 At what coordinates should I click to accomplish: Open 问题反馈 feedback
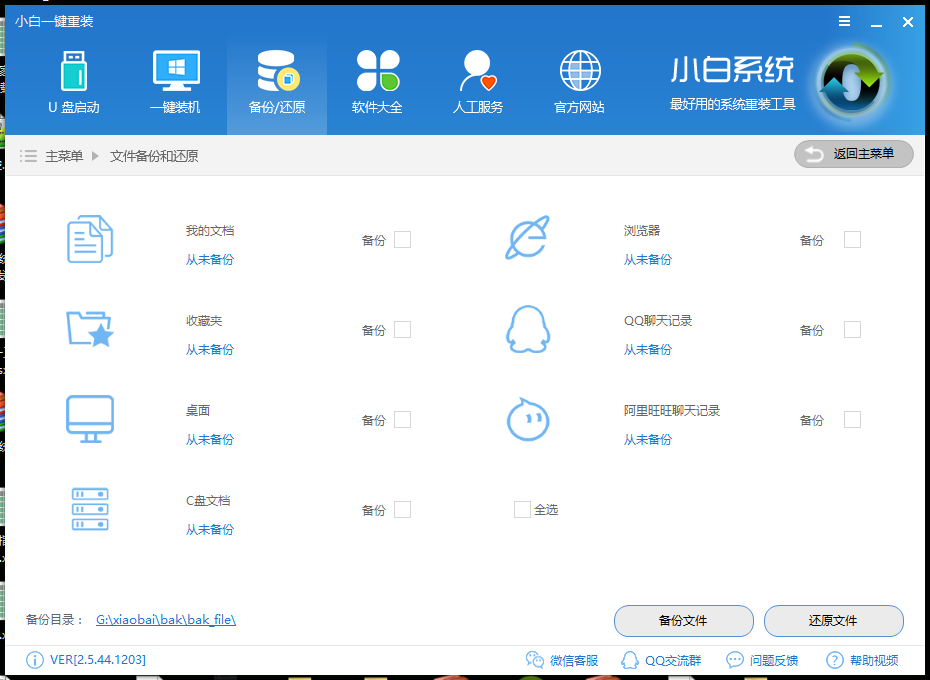pos(765,660)
